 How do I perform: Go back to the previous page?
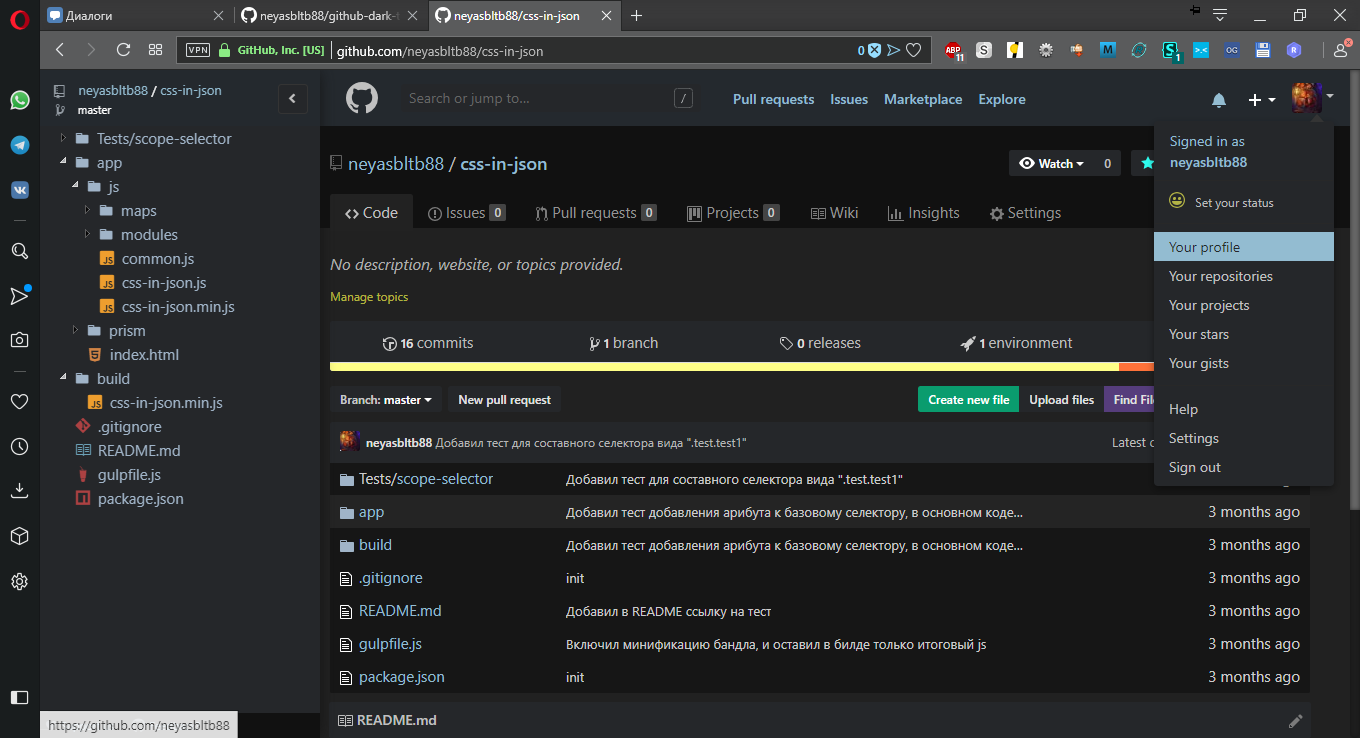click(60, 50)
